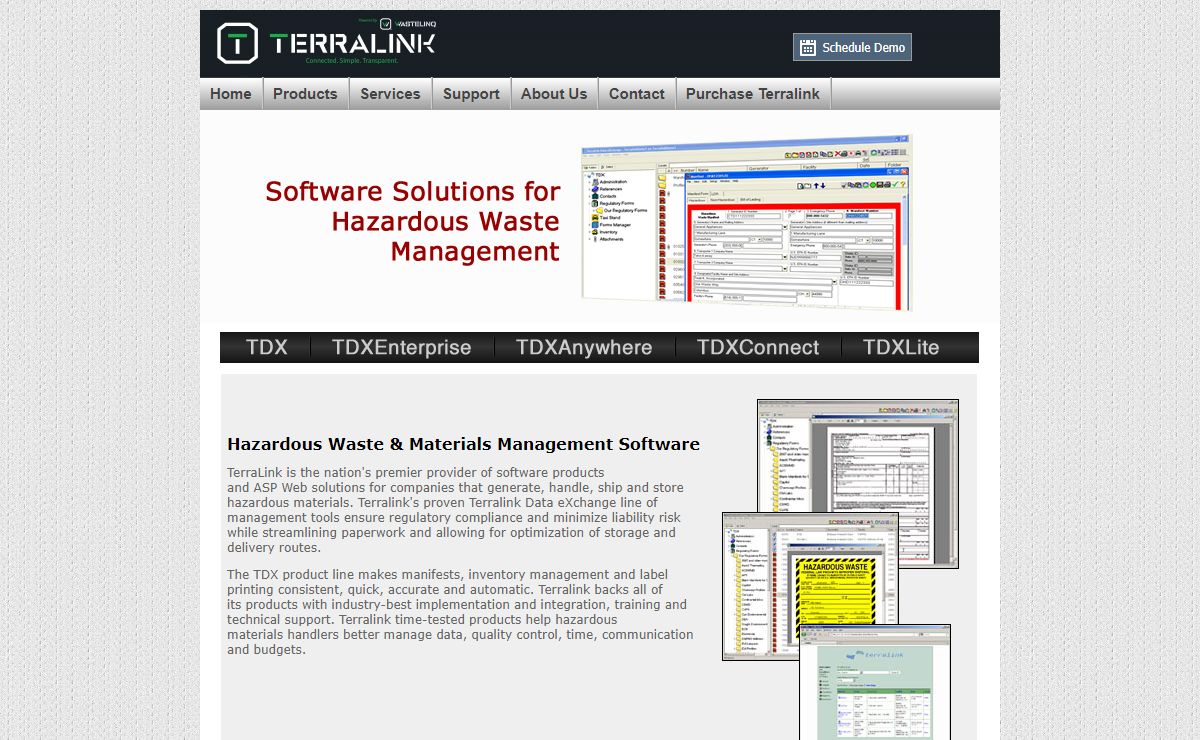Click the calendar icon in Schedule Demo
Image resolution: width=1200 pixels, height=740 pixels.
(x=808, y=47)
